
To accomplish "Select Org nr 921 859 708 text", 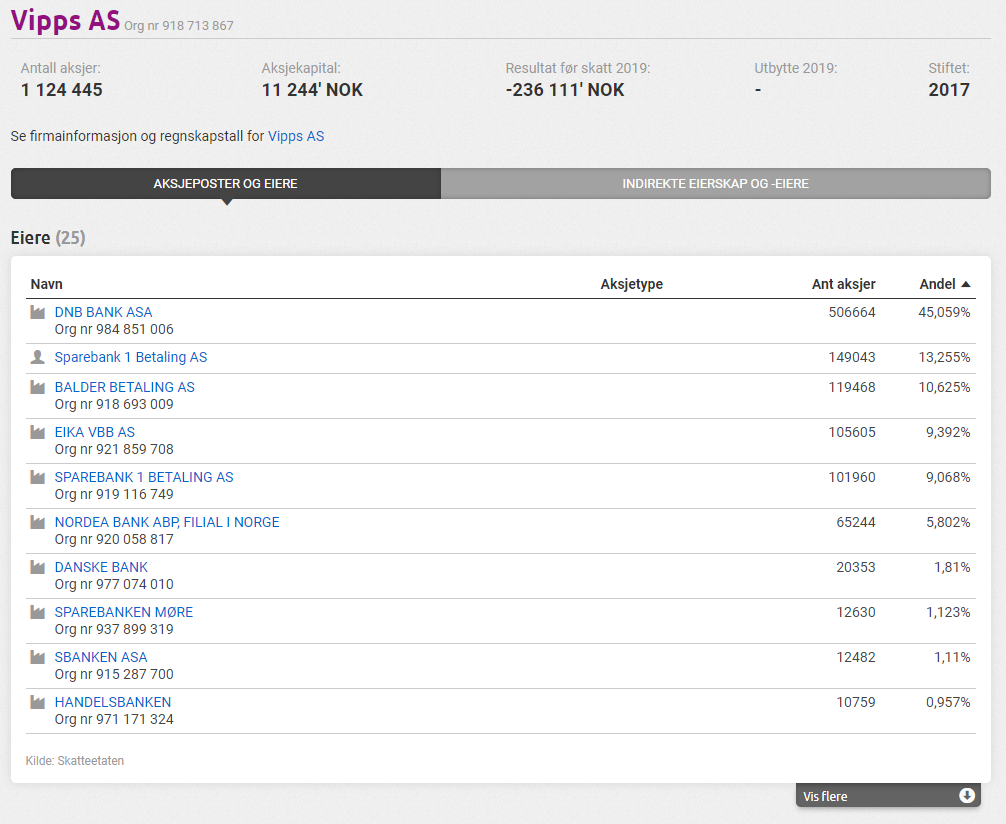I will [114, 449].
